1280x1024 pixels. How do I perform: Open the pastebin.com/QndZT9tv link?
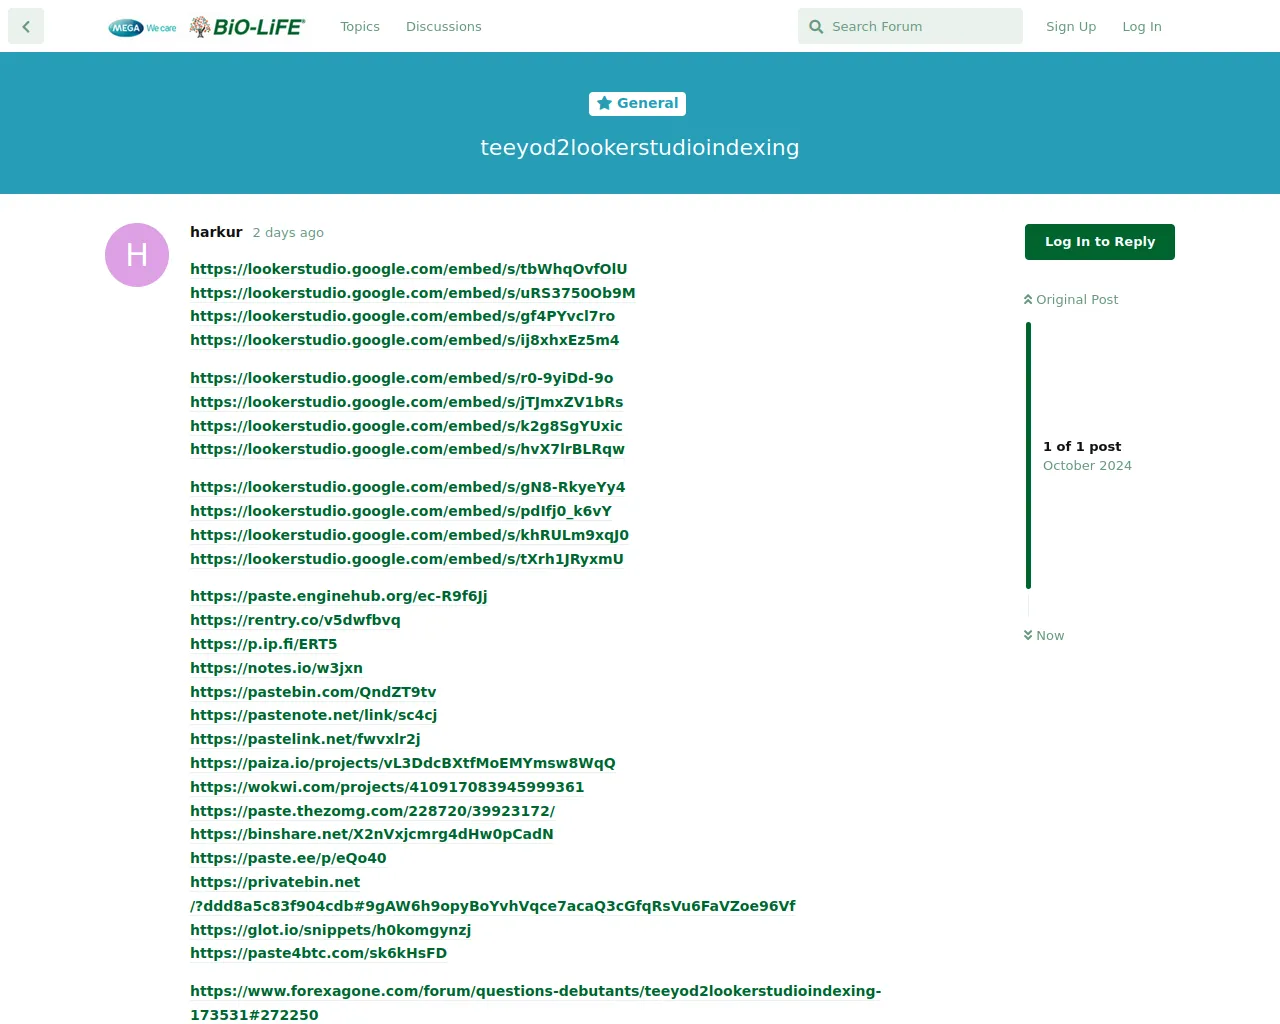(x=313, y=692)
